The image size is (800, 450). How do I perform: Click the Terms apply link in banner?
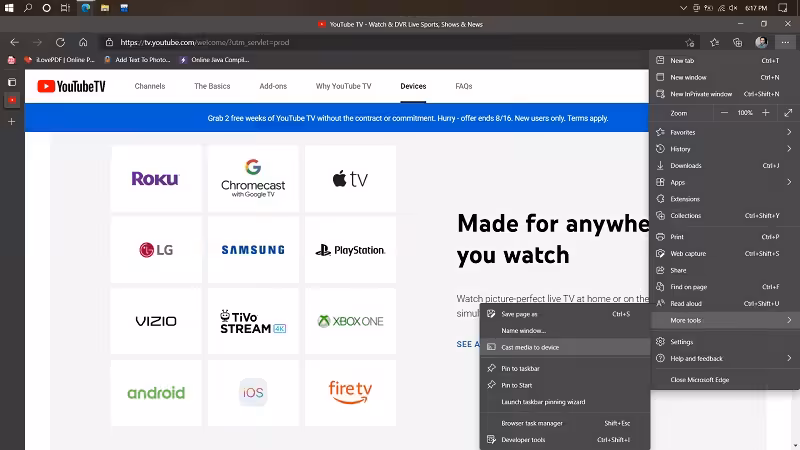coord(588,118)
